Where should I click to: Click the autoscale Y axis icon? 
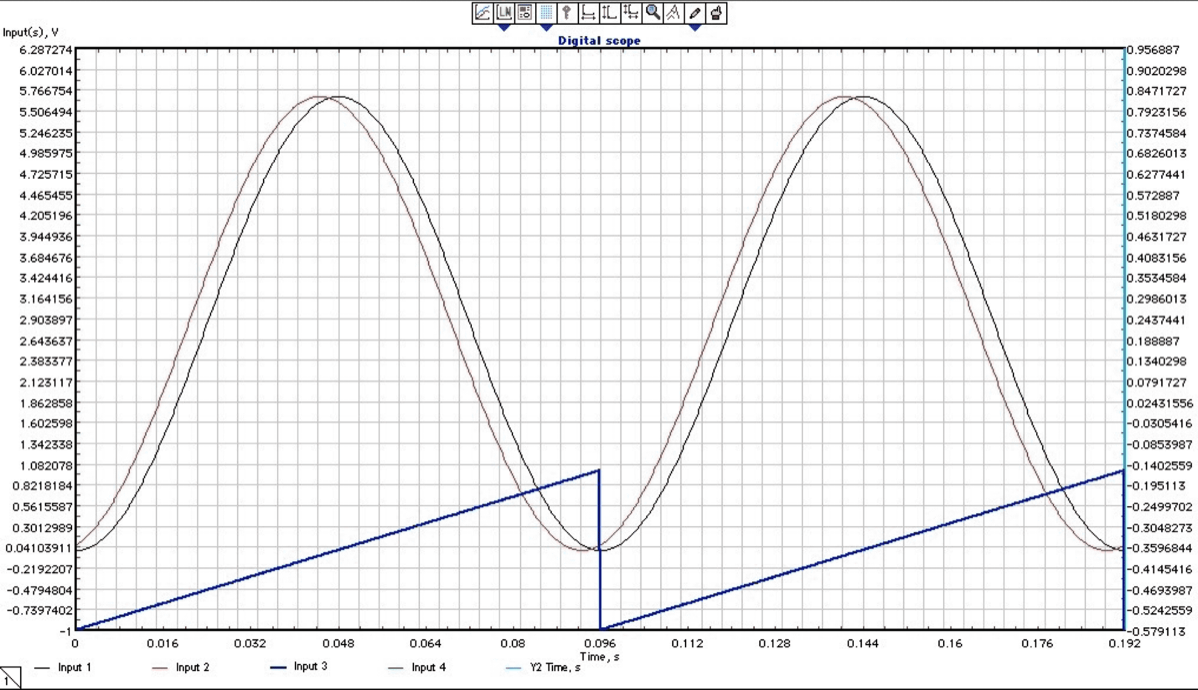610,13
